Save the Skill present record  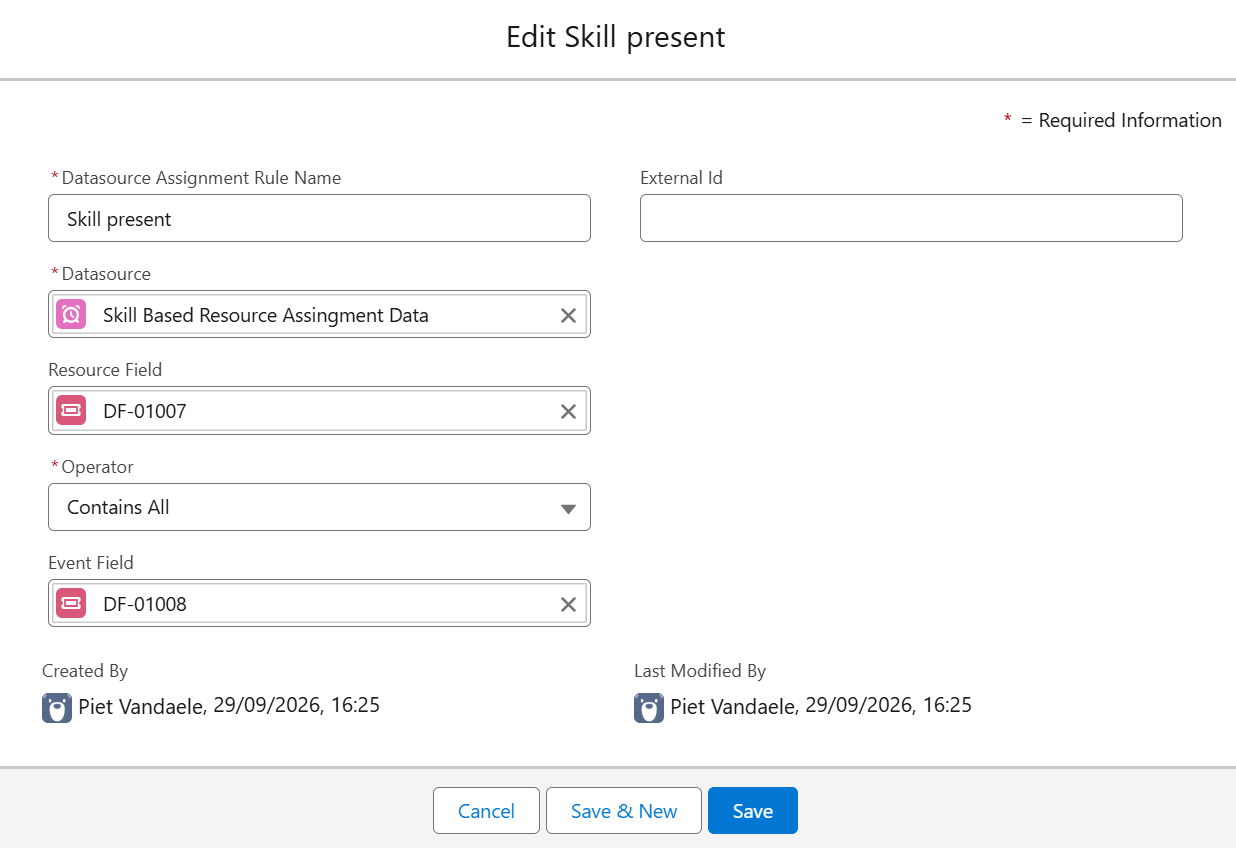pos(753,811)
